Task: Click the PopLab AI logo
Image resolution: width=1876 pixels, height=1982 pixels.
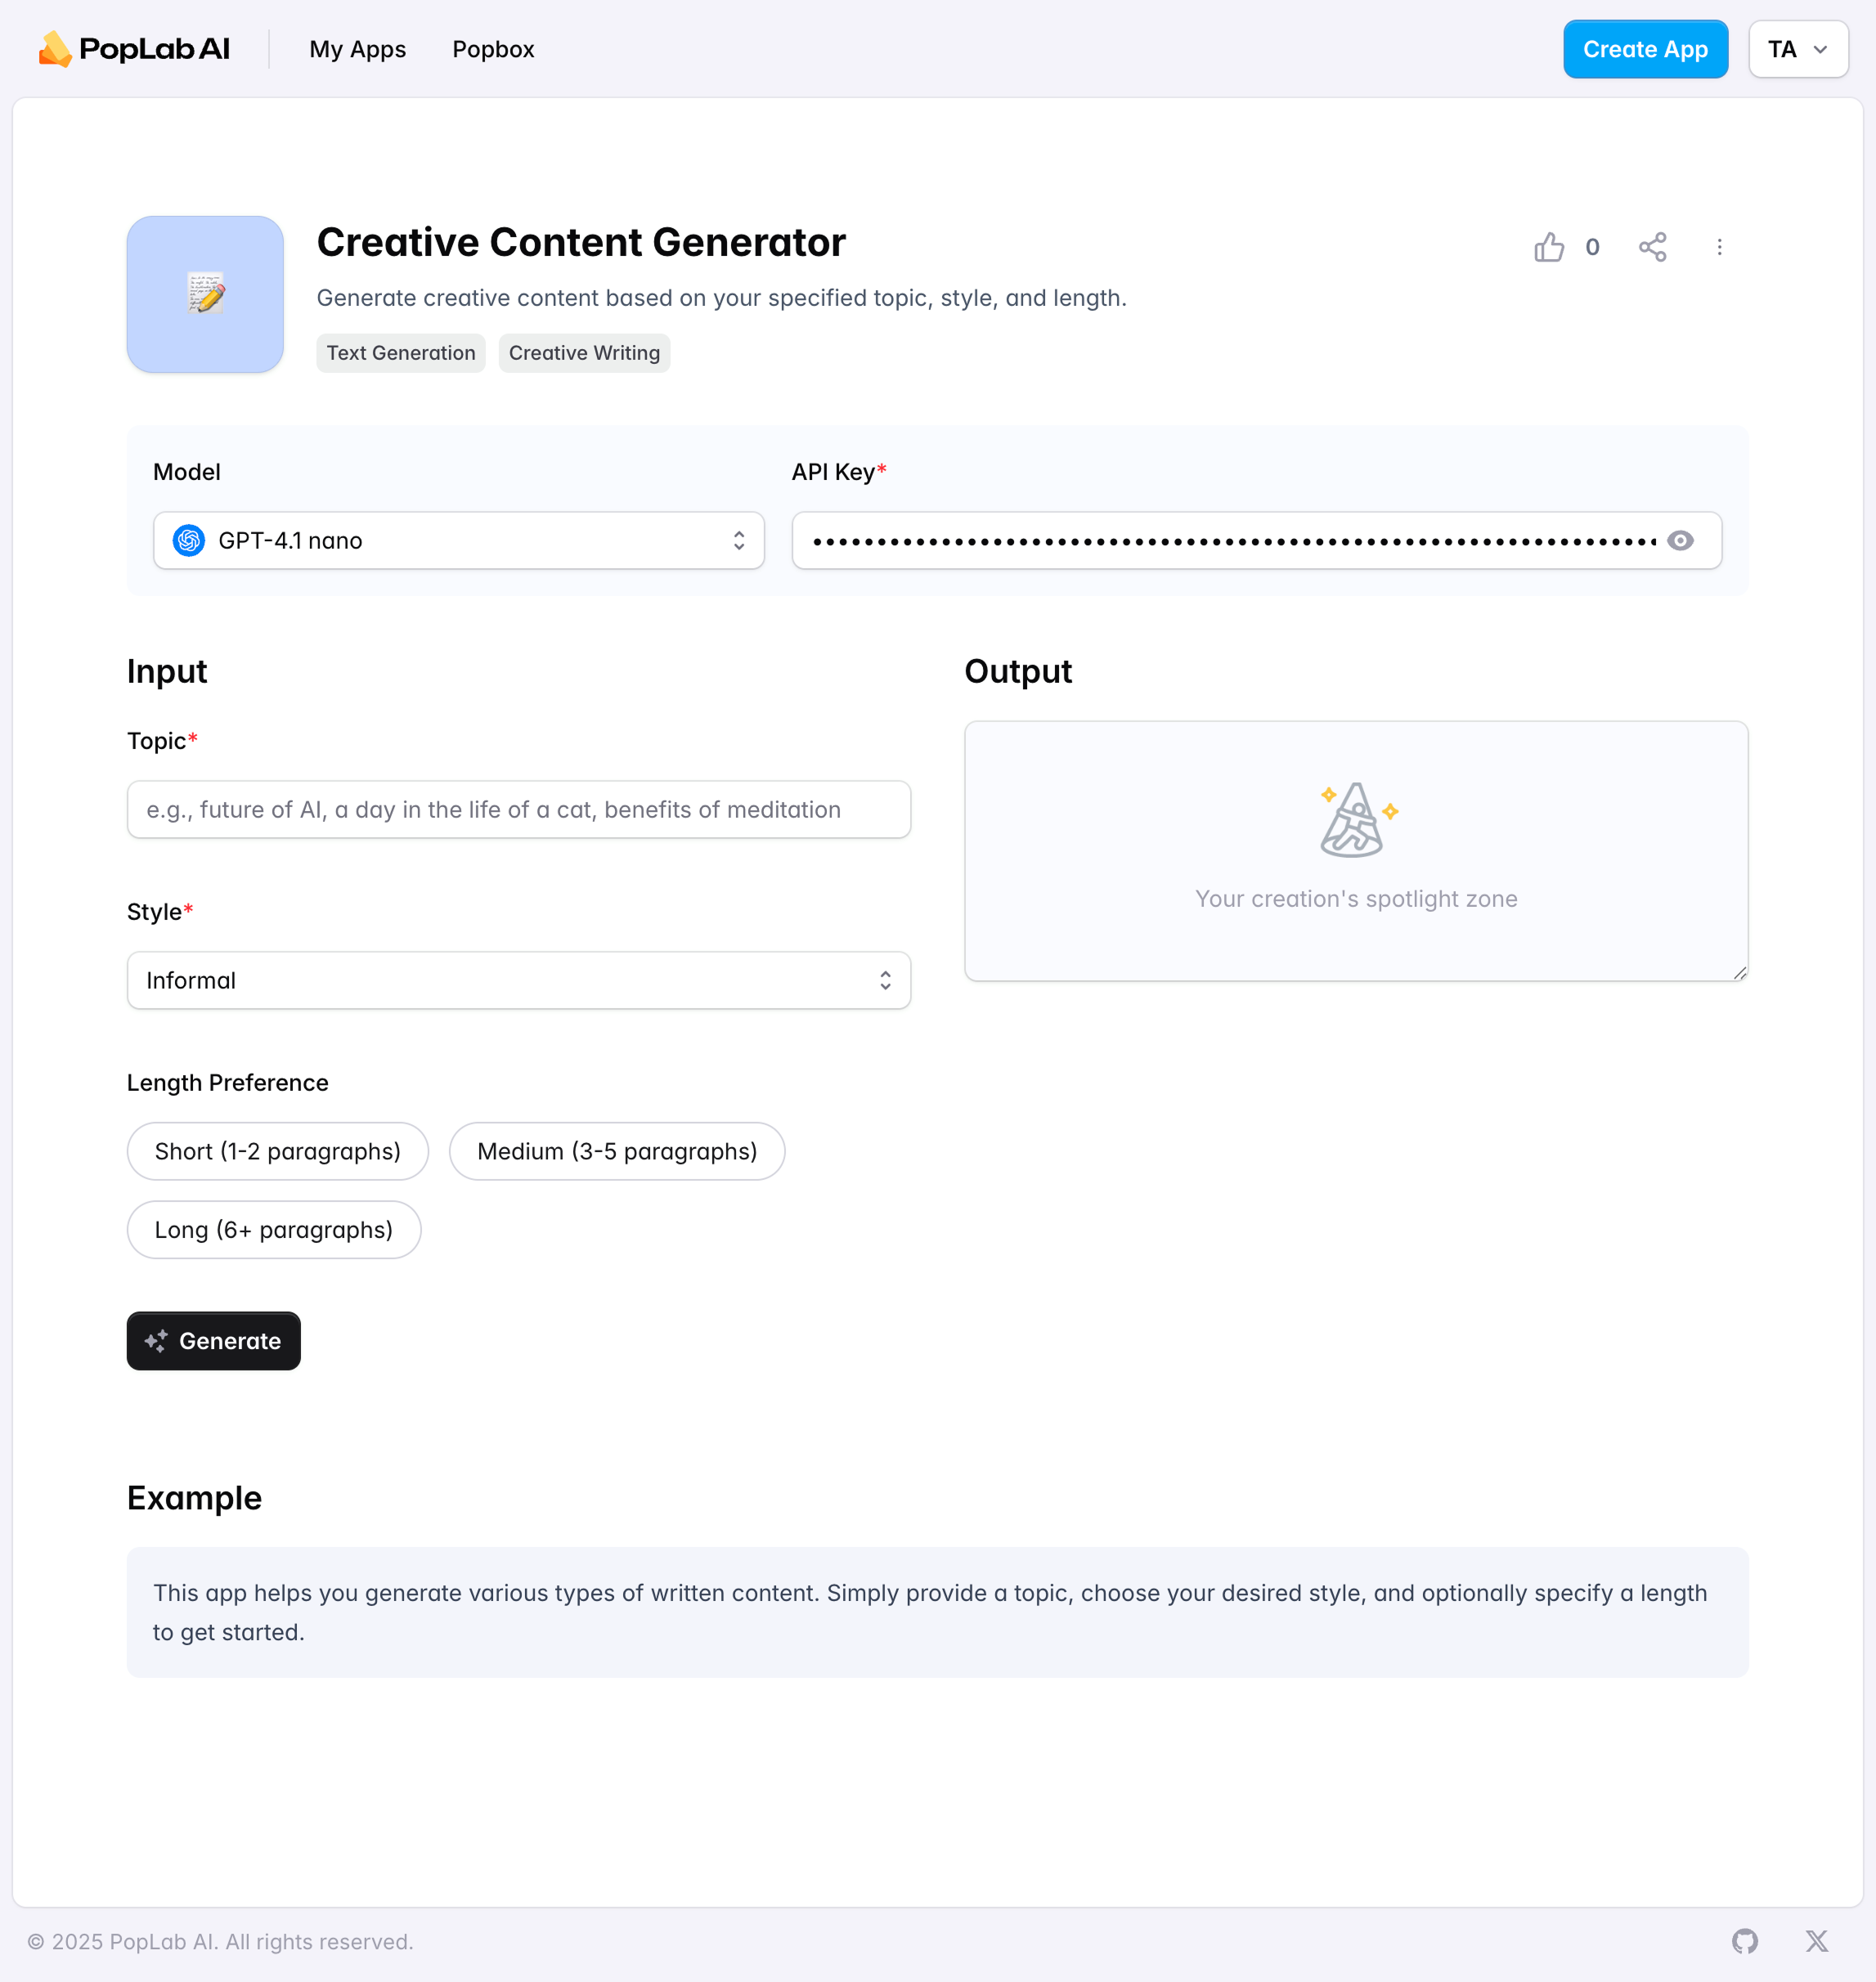Action: (134, 49)
